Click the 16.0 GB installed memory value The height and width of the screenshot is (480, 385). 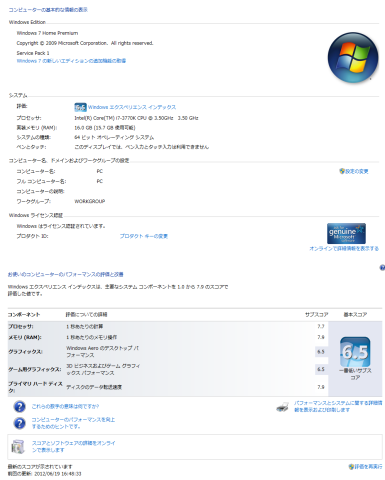coord(105,128)
